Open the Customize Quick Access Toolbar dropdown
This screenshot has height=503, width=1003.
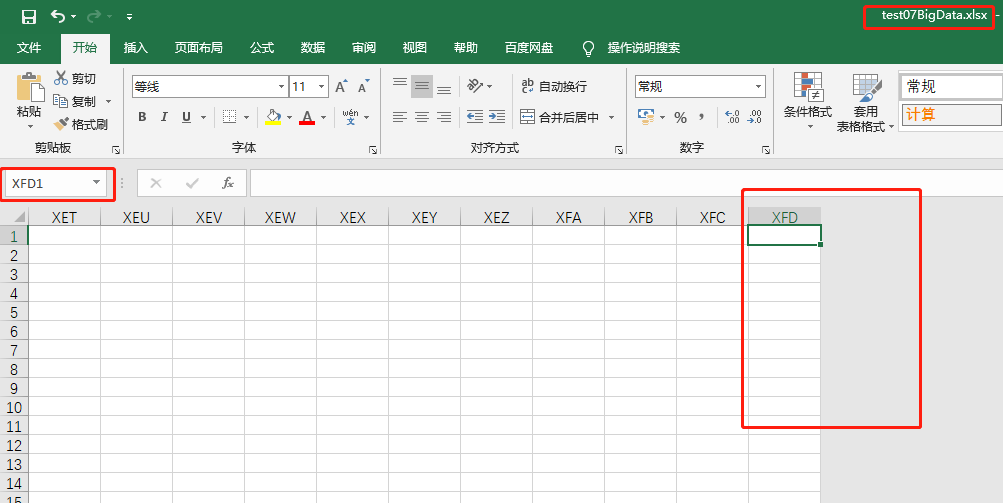pyautogui.click(x=129, y=17)
